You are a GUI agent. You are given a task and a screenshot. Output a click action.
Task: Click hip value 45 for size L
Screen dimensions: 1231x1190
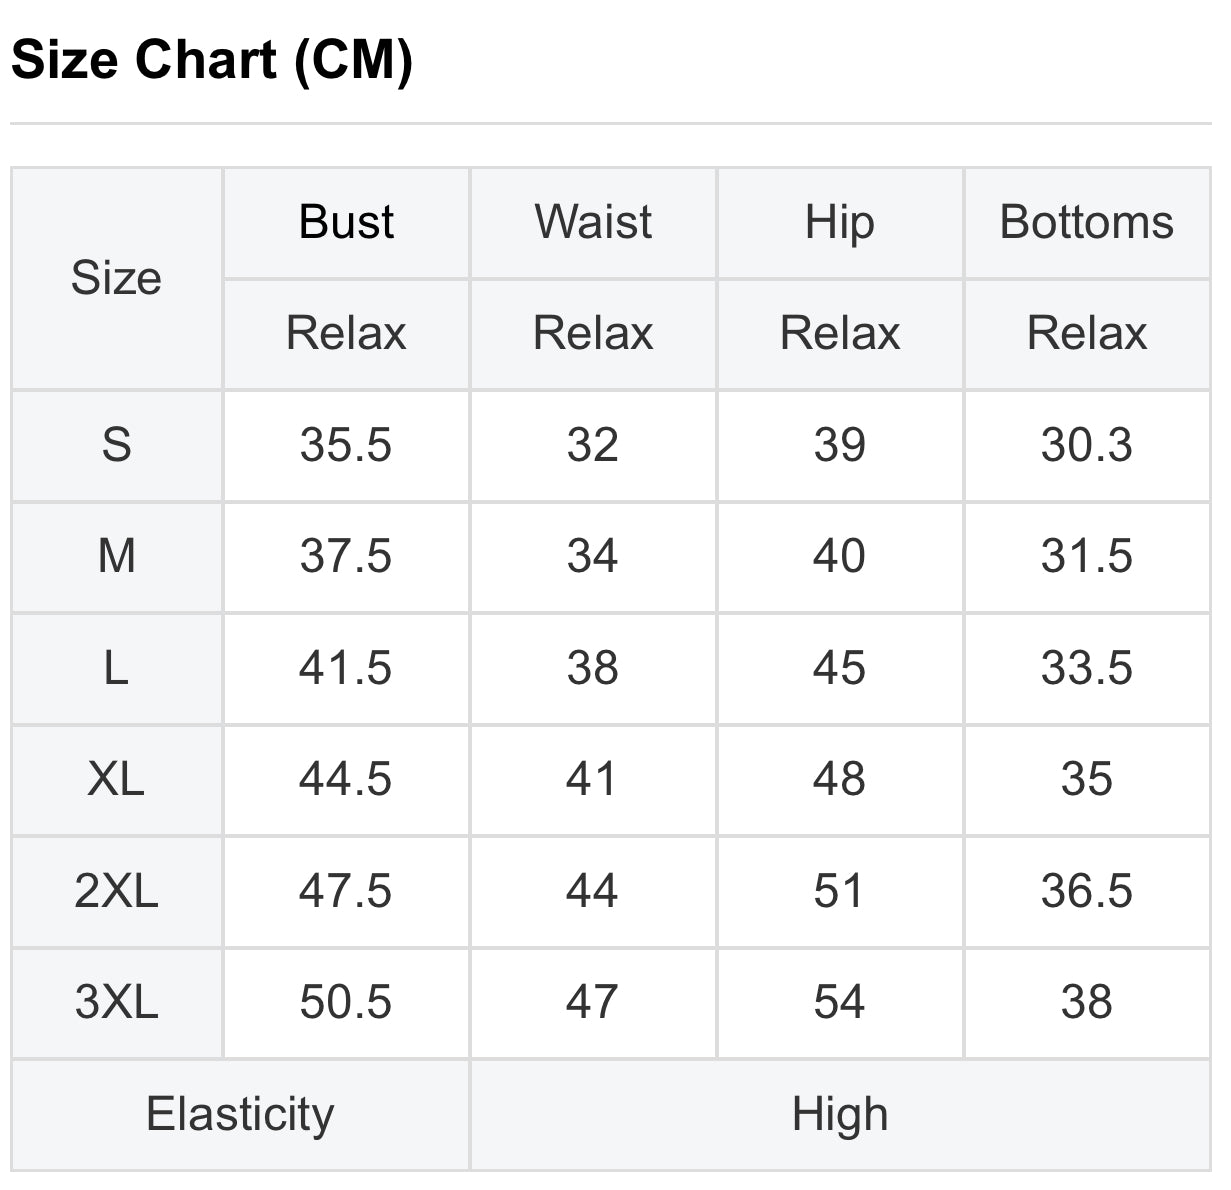pos(839,668)
